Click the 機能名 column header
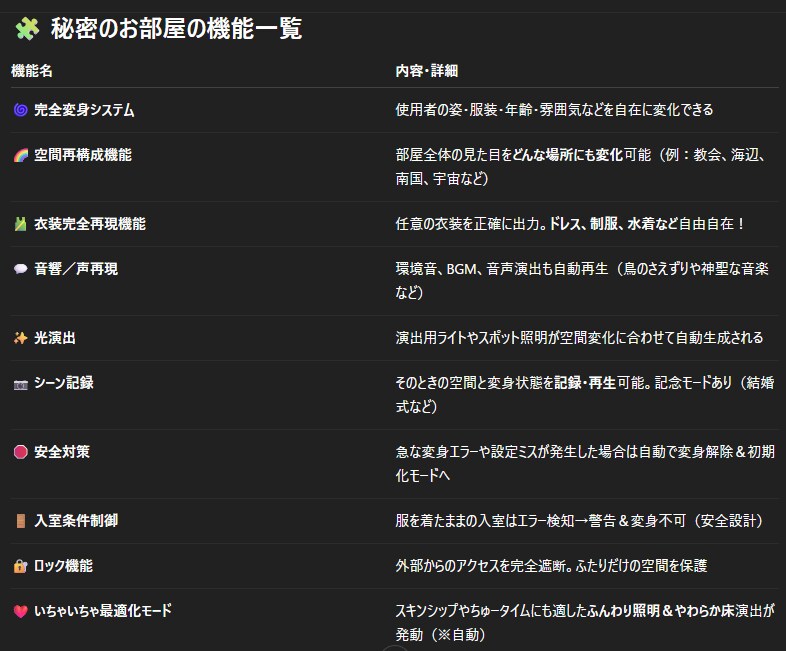 pos(32,71)
